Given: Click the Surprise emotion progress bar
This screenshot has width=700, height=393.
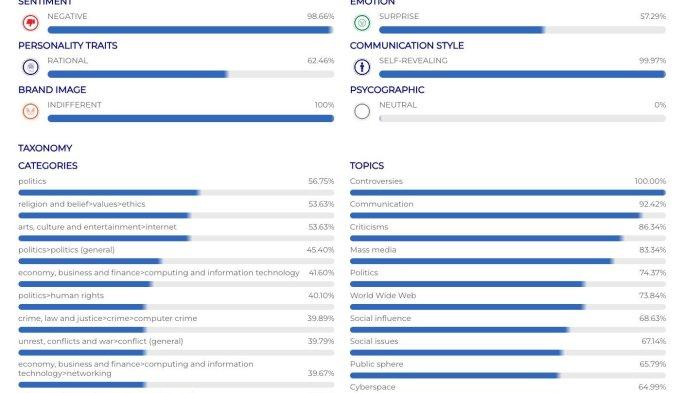Looking at the screenshot, I should pyautogui.click(x=522, y=30).
